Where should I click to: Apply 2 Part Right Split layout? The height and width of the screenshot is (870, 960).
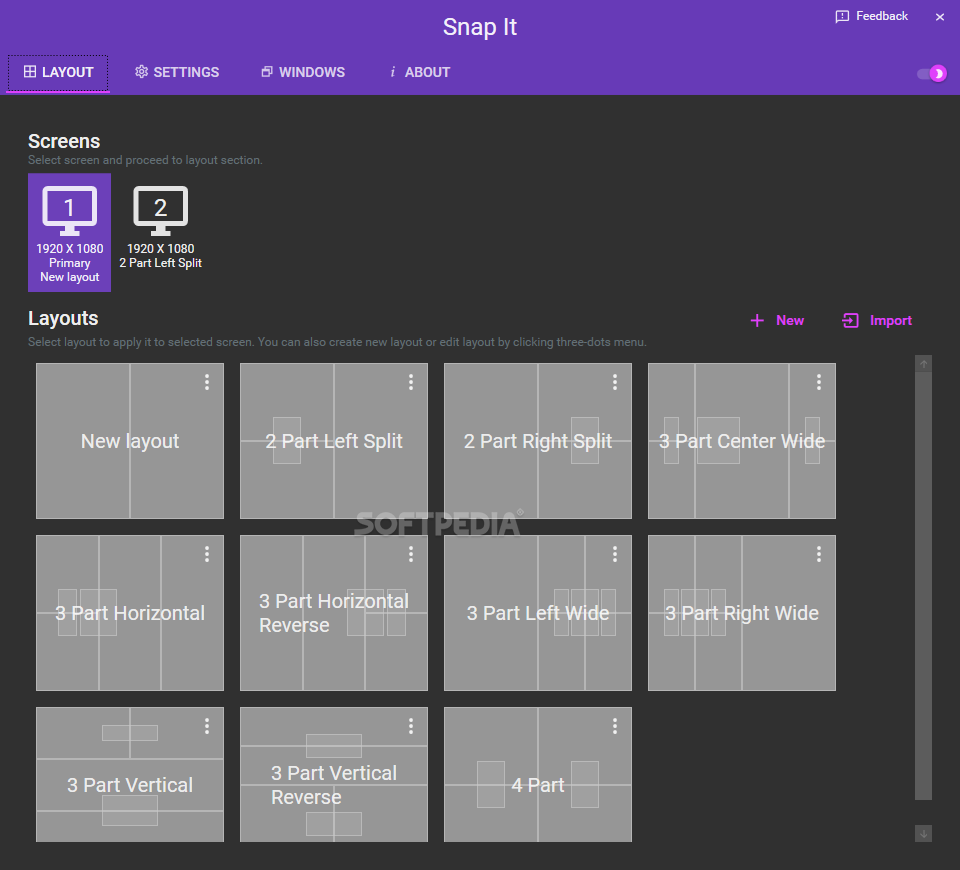tap(538, 441)
